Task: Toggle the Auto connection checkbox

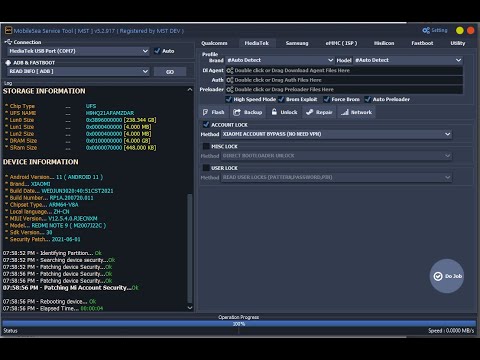Action: pyautogui.click(x=157, y=51)
